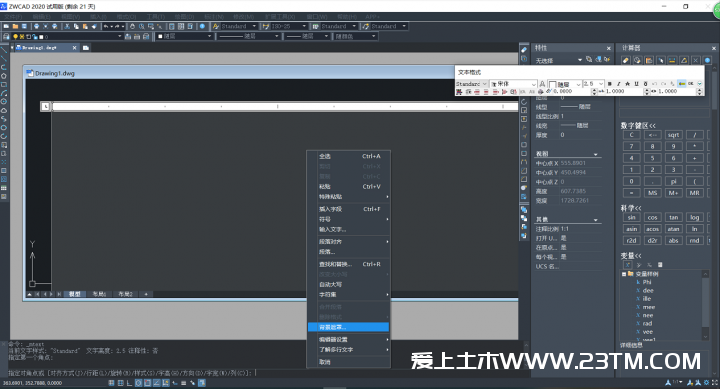
Task: Open the 宋体 font dropdown
Action: 513,84
